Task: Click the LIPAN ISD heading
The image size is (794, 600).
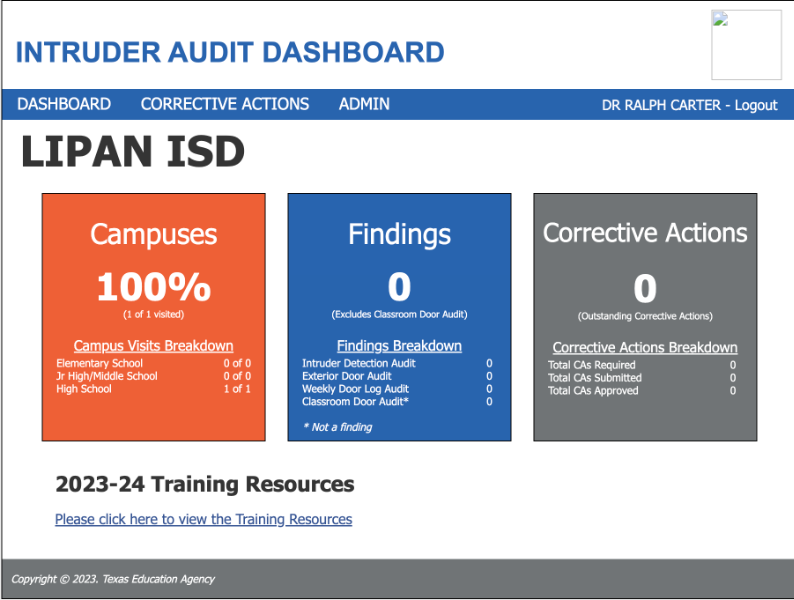Action: coord(133,151)
